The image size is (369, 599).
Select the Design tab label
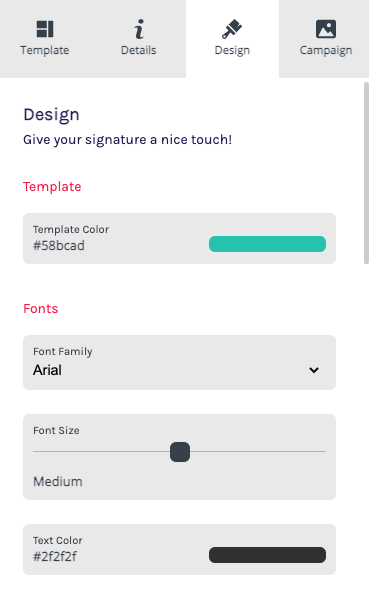232,51
